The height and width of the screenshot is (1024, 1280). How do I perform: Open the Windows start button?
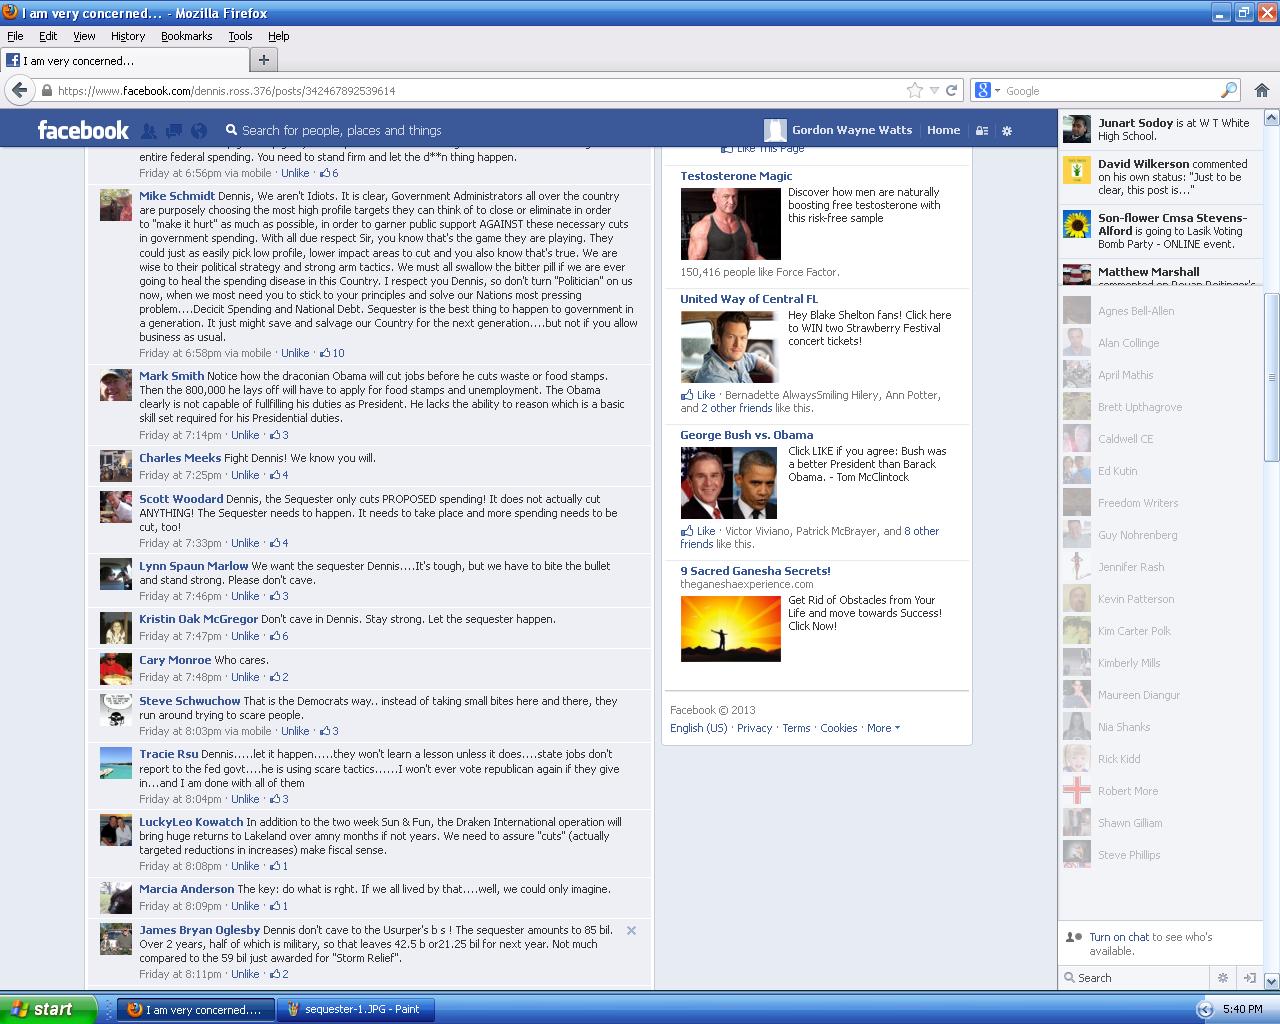click(x=48, y=1009)
